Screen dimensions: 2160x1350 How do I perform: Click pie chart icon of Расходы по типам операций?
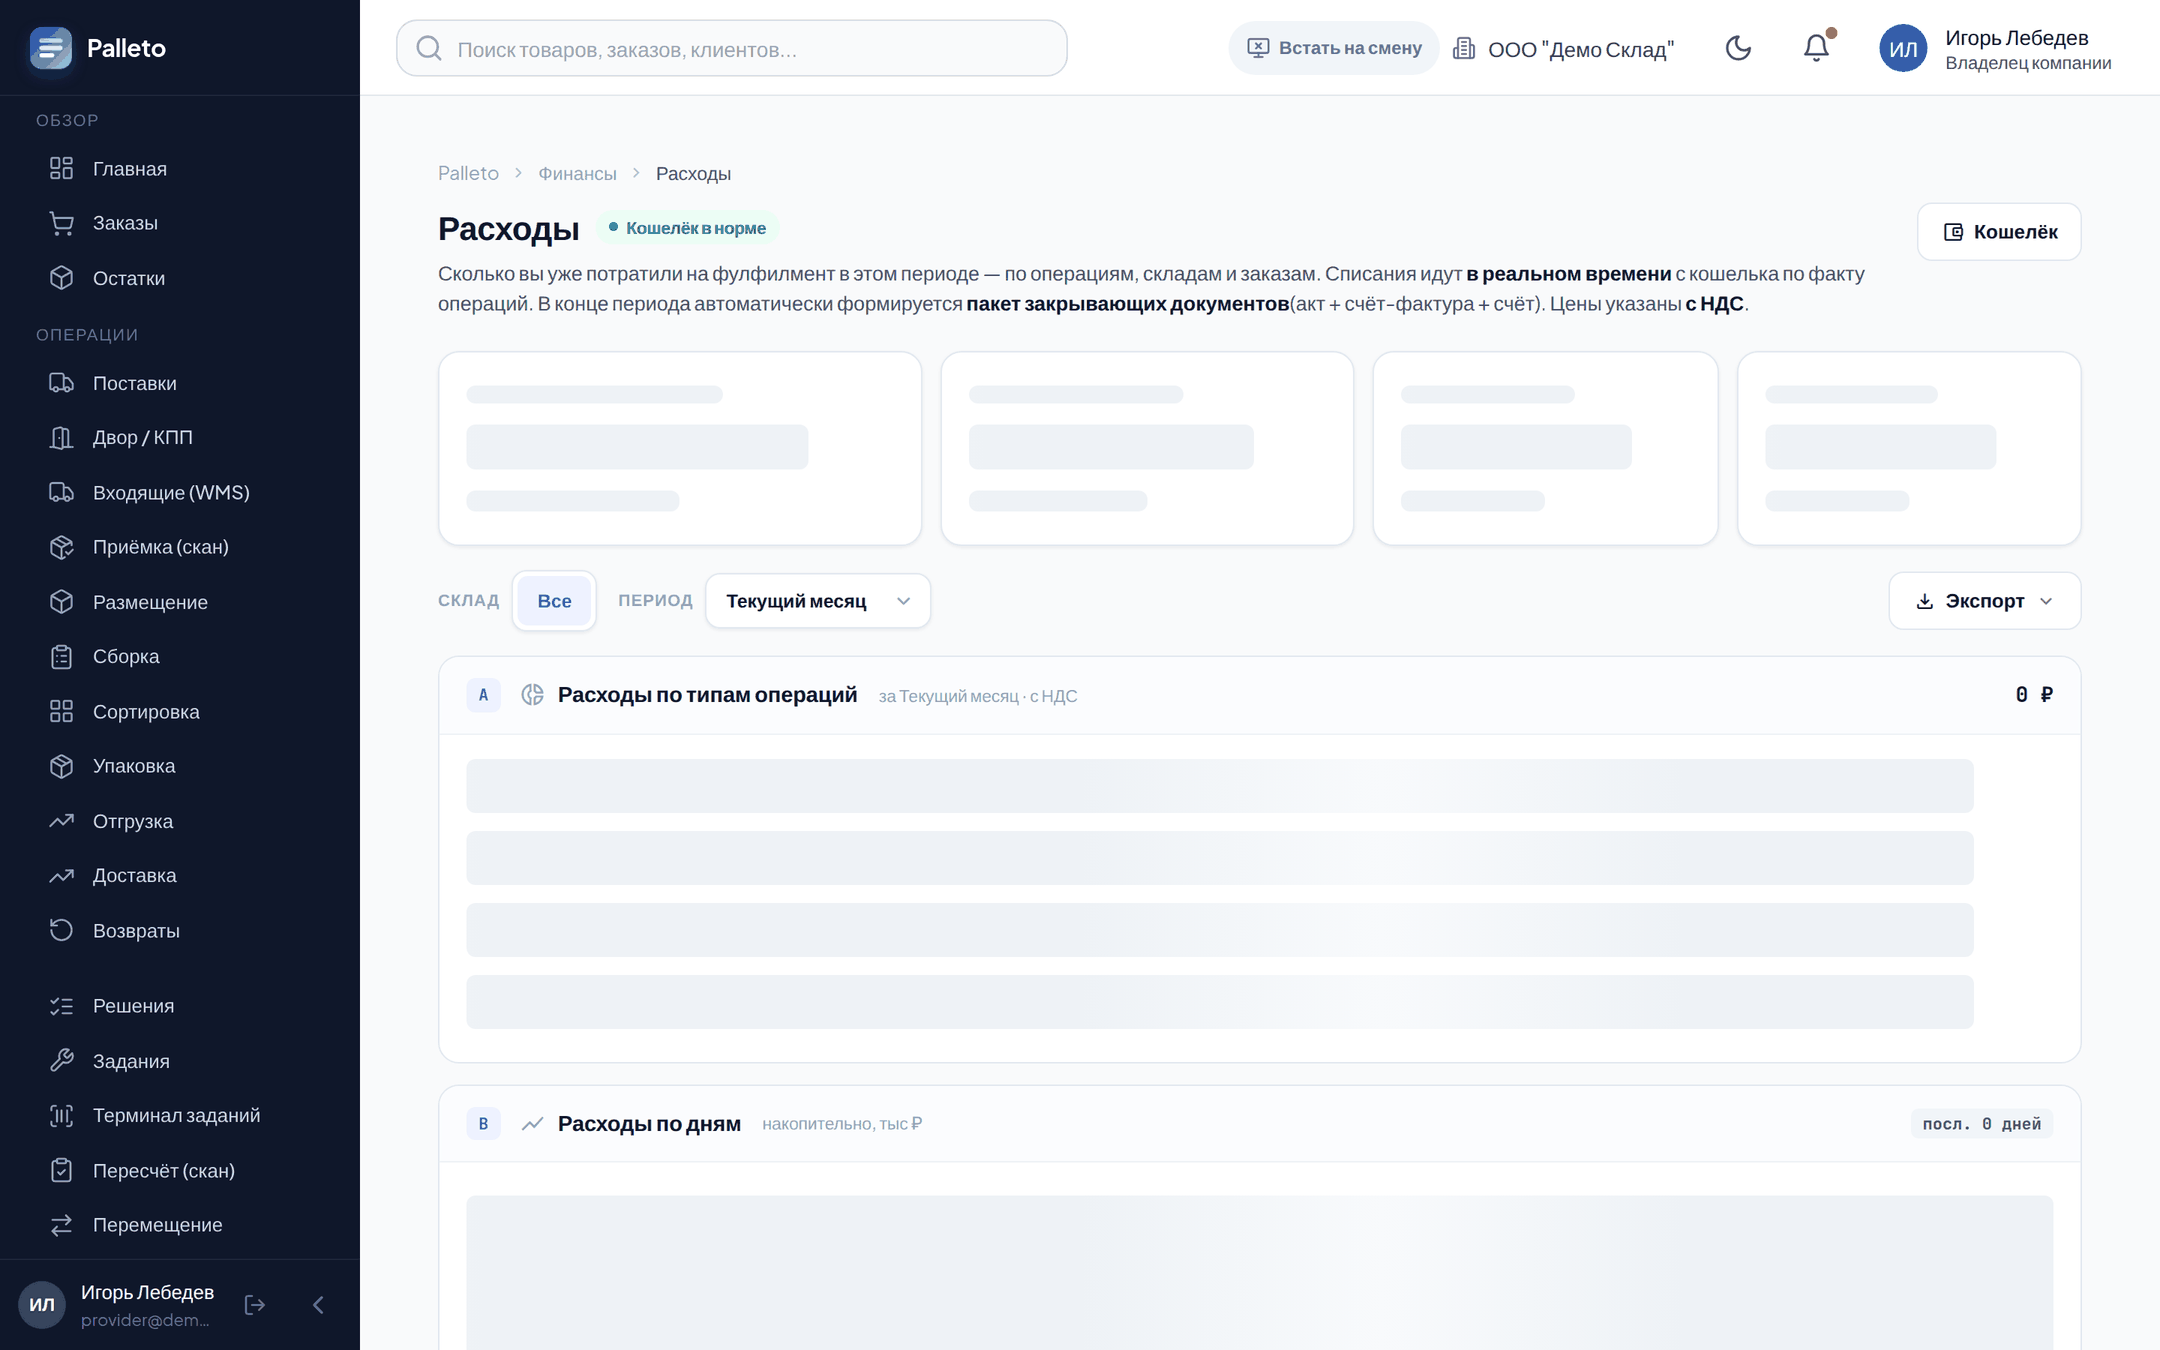click(533, 695)
